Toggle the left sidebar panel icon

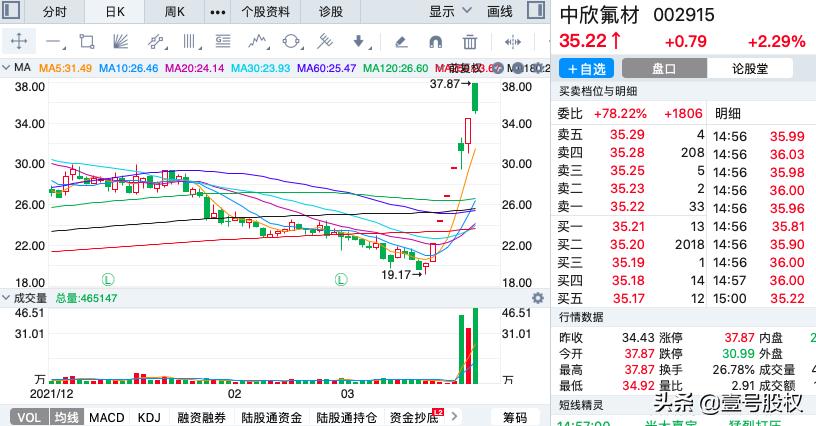10,10
